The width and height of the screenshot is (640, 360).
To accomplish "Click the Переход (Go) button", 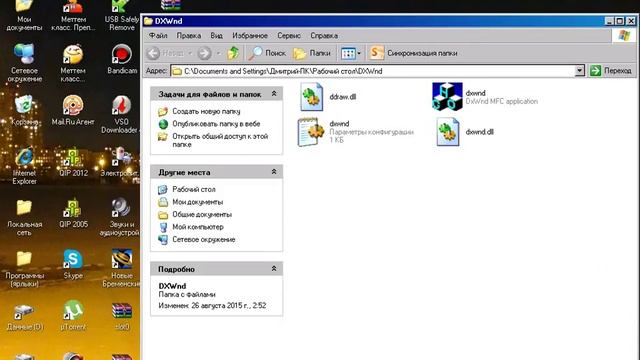I will [611, 71].
